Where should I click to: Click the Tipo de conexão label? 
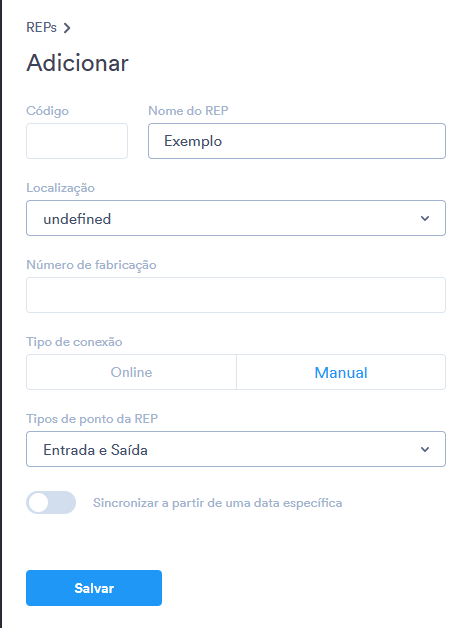[x=74, y=342]
